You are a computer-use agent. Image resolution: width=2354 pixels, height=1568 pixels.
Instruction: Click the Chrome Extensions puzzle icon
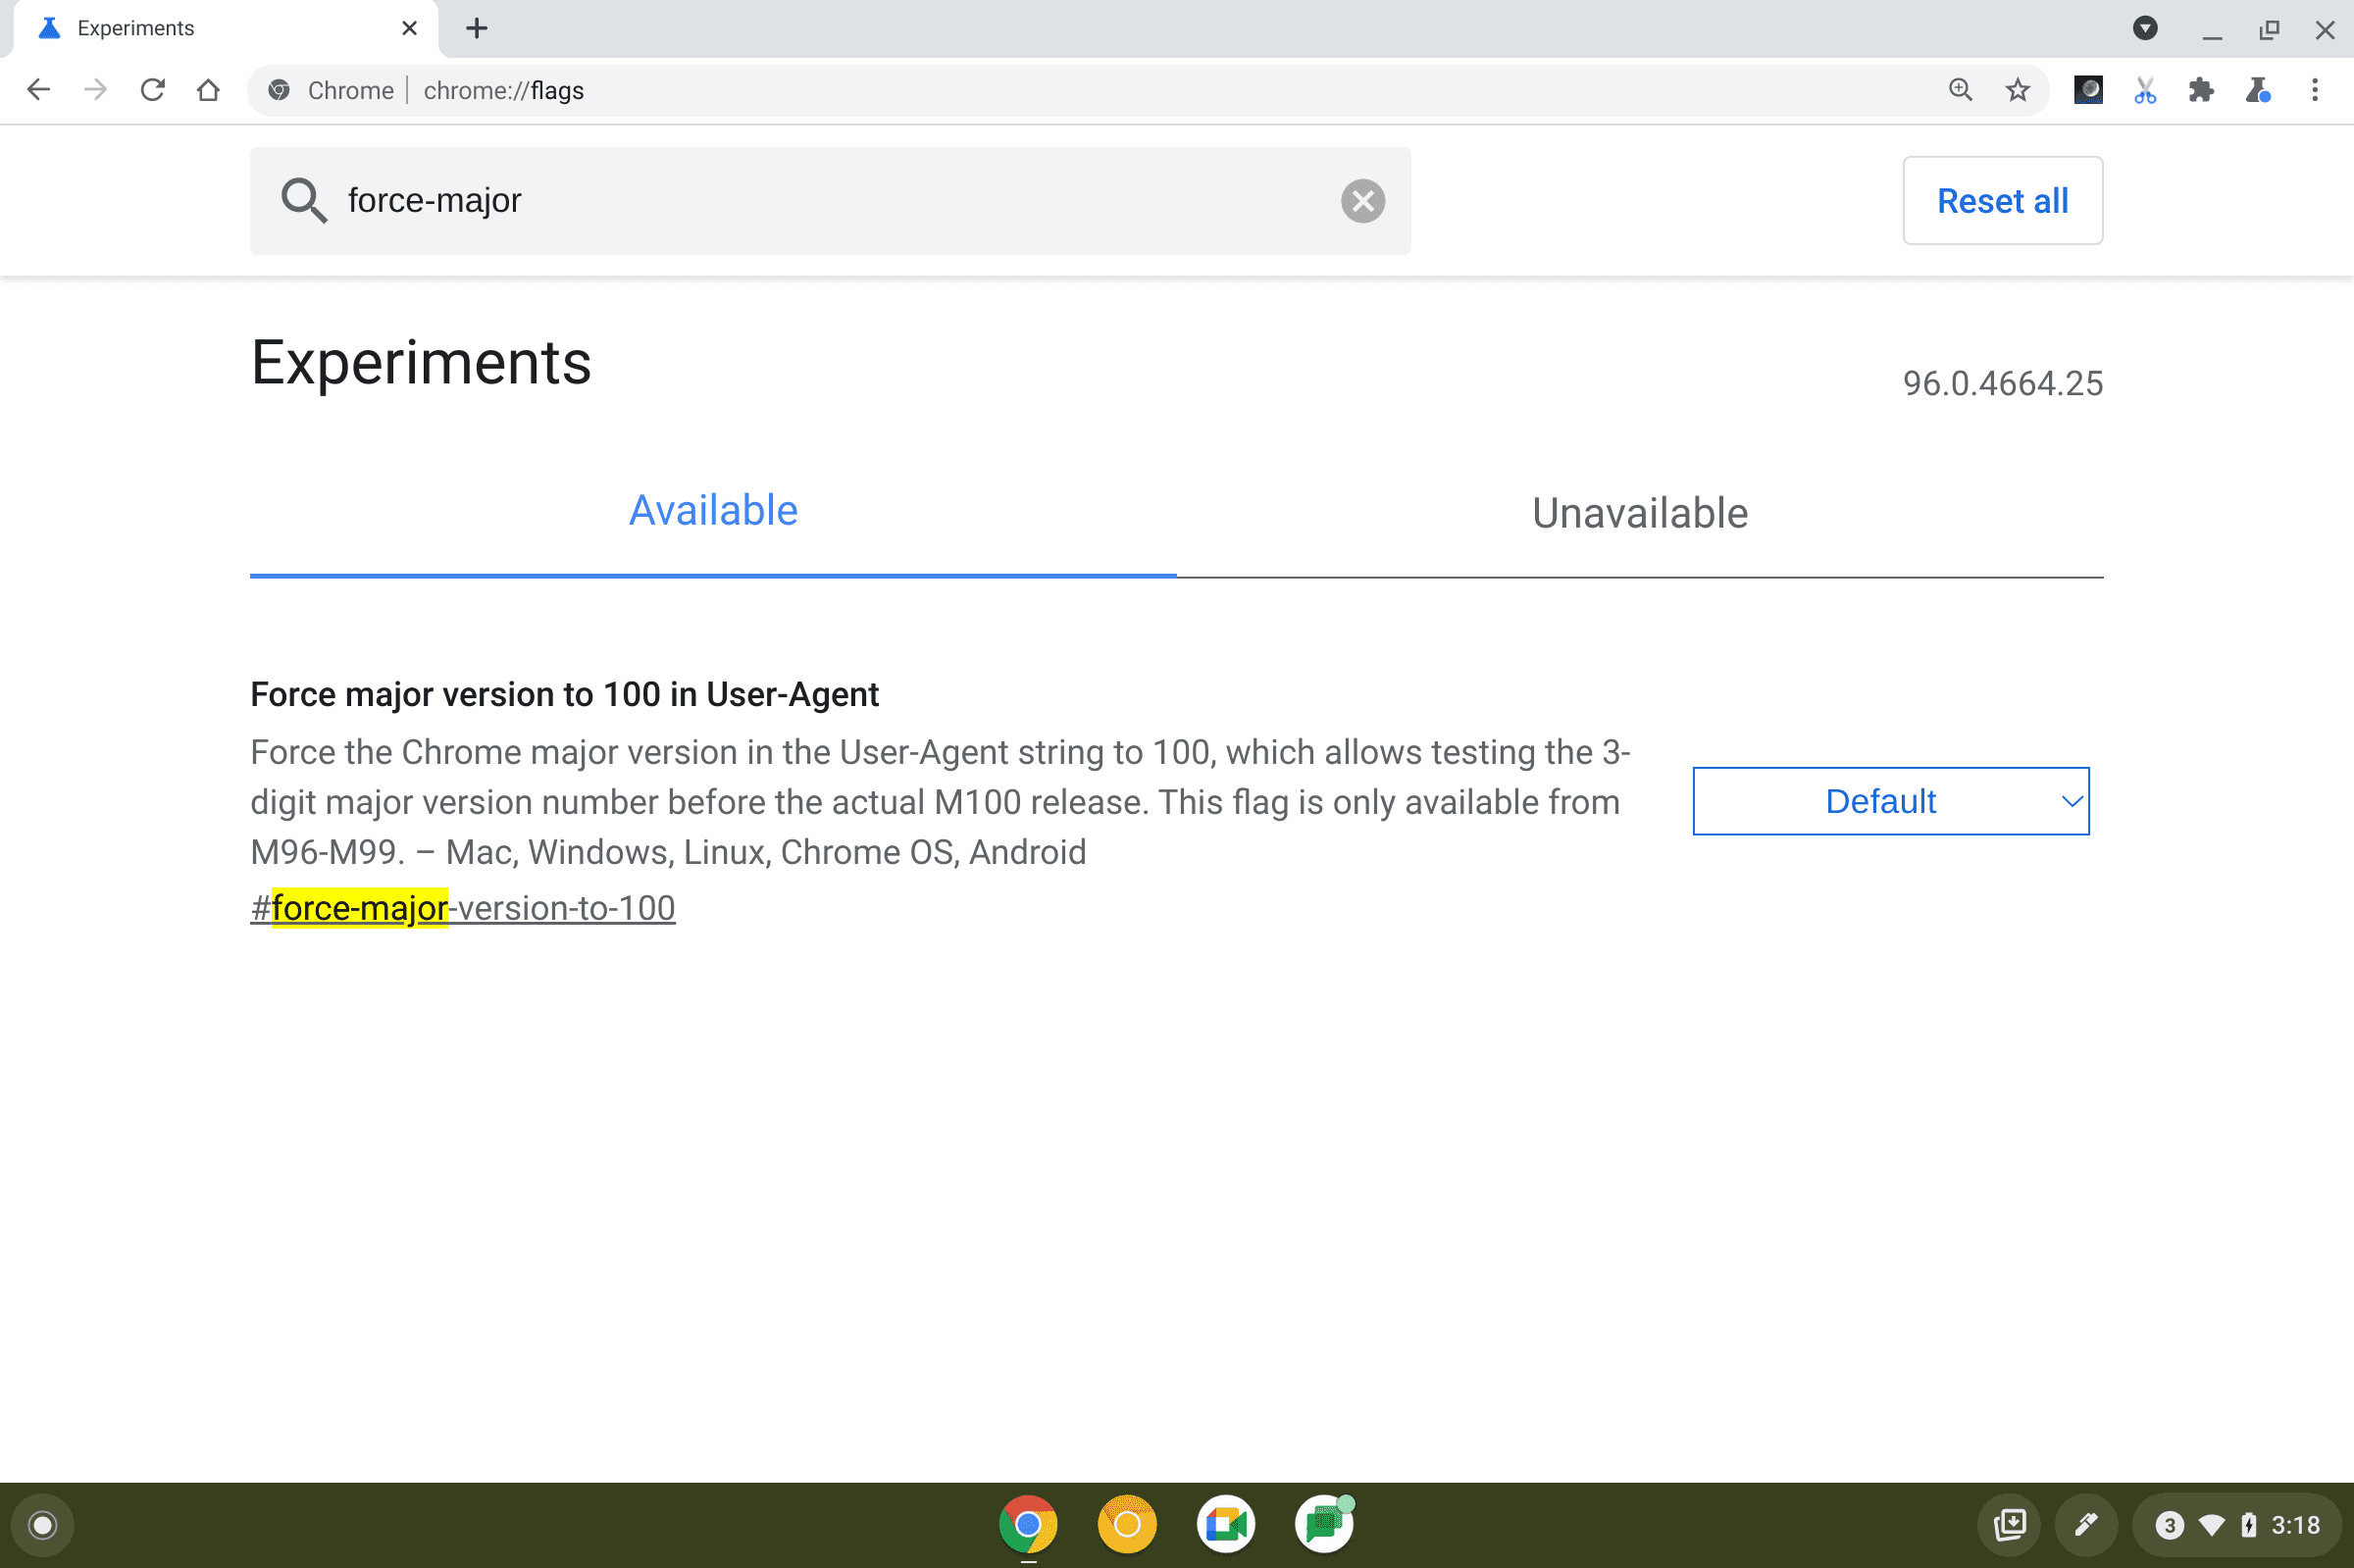[2200, 91]
